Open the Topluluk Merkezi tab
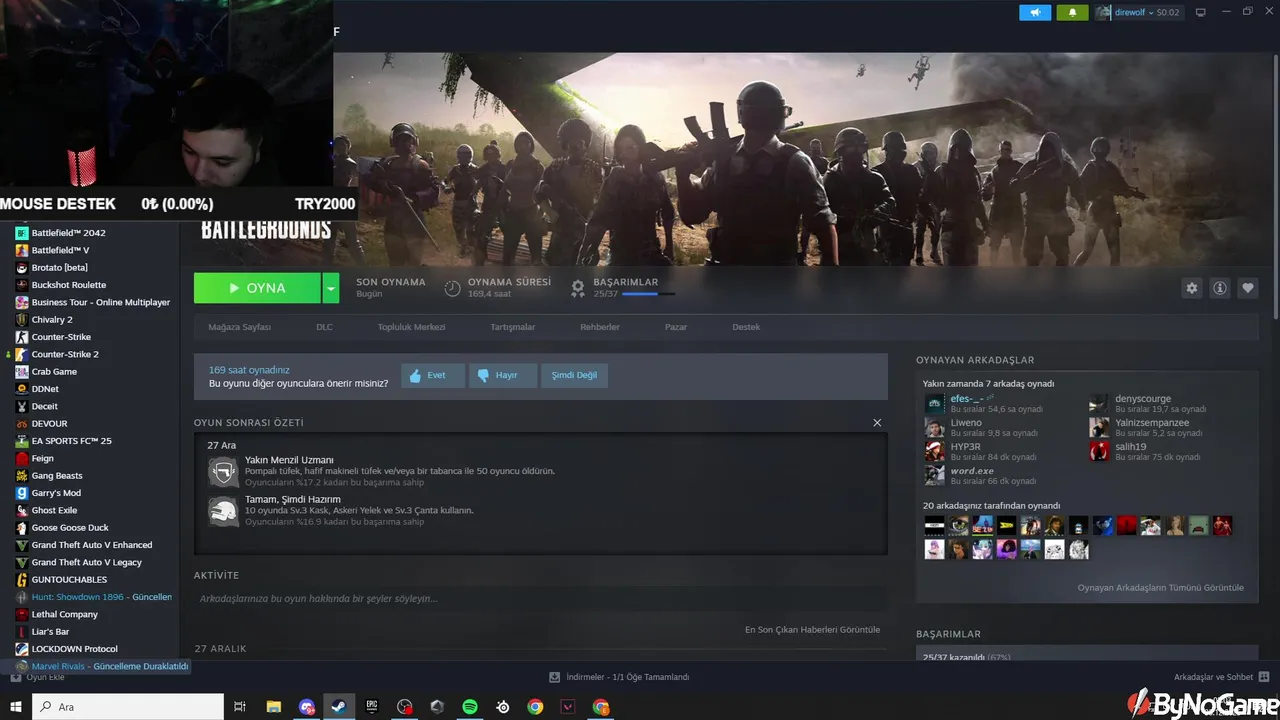The image size is (1280, 720). (411, 327)
